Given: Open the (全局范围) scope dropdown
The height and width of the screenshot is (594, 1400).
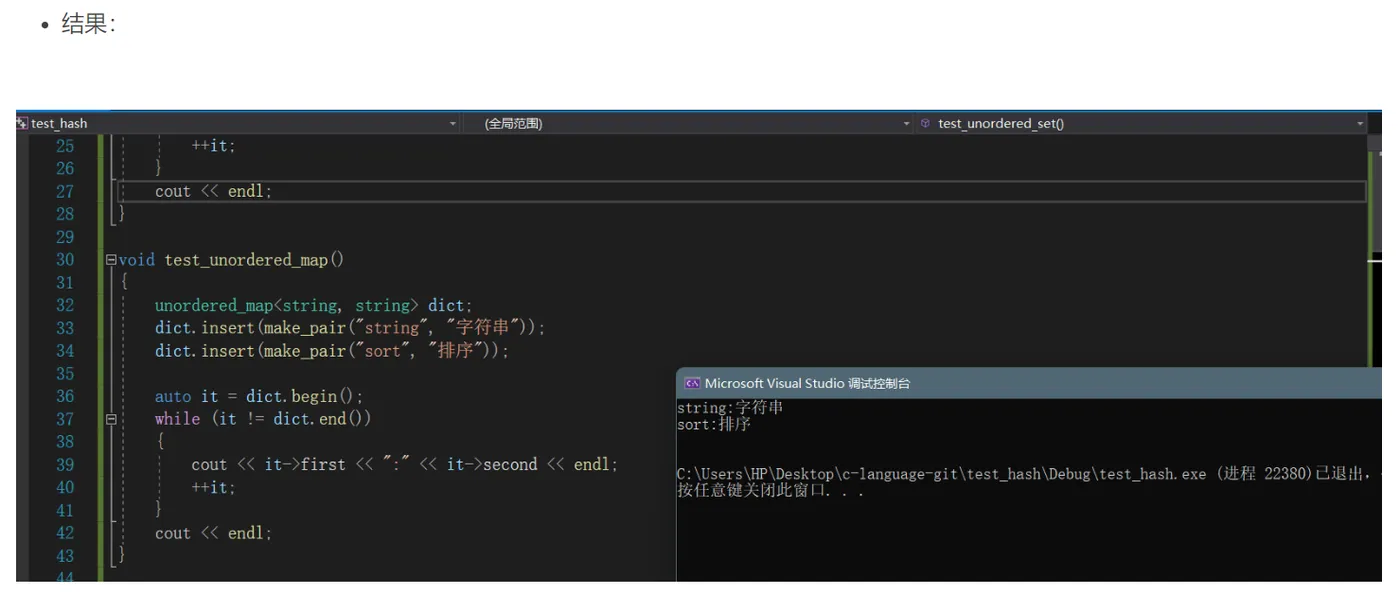Looking at the screenshot, I should (688, 124).
